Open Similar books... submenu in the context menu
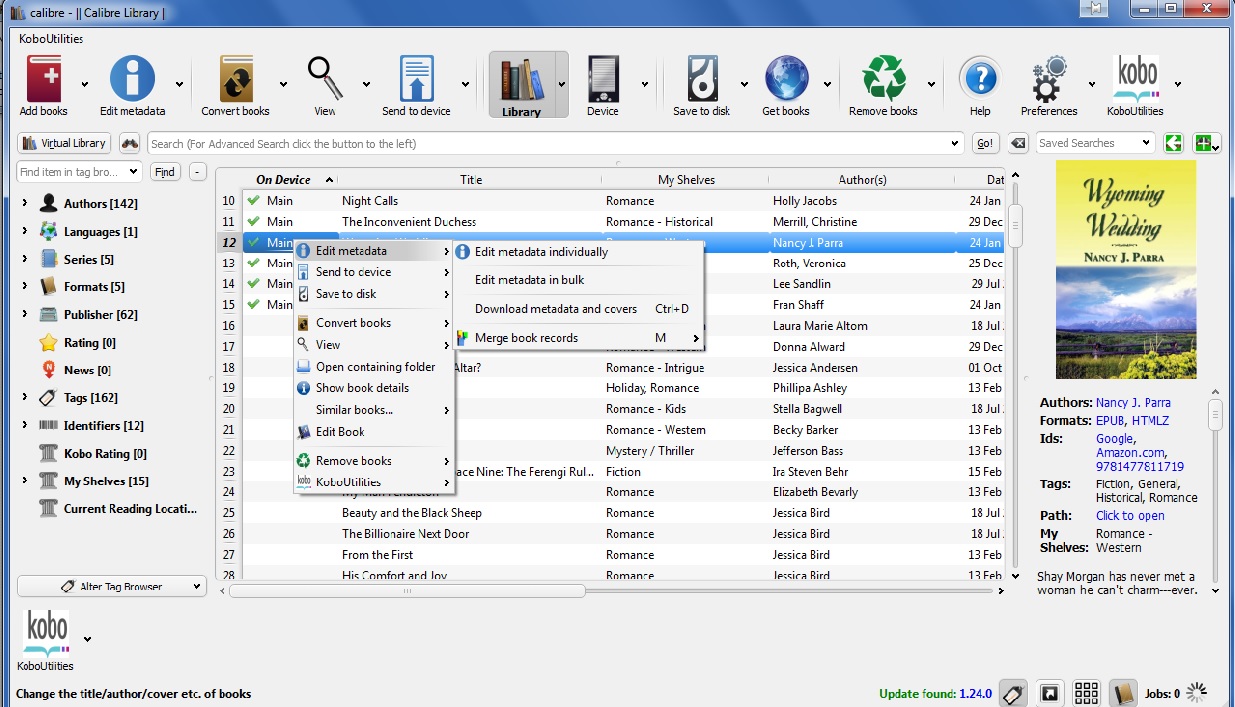1235x707 pixels. coord(374,410)
